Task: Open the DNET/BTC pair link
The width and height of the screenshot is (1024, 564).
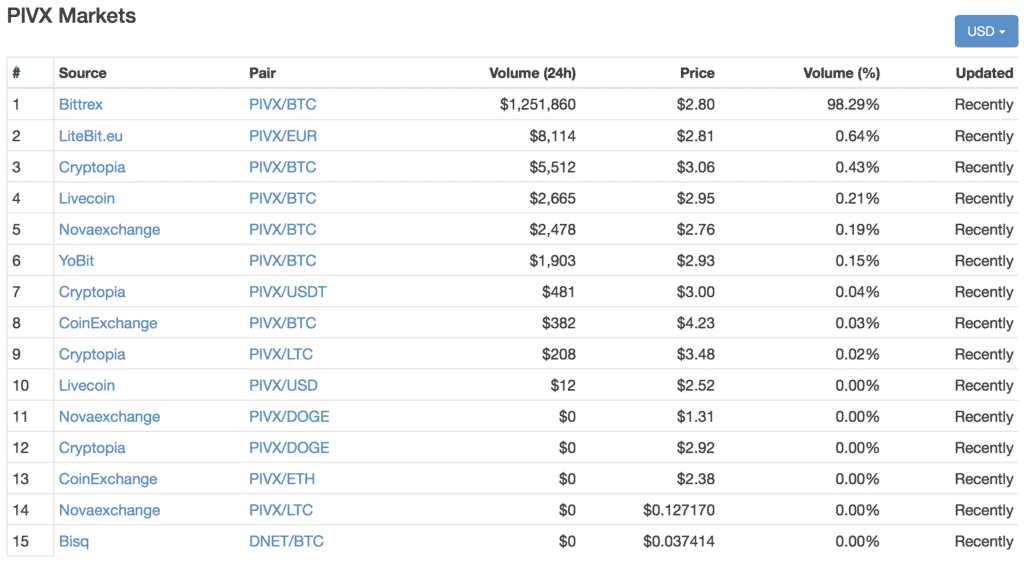Action: [286, 541]
